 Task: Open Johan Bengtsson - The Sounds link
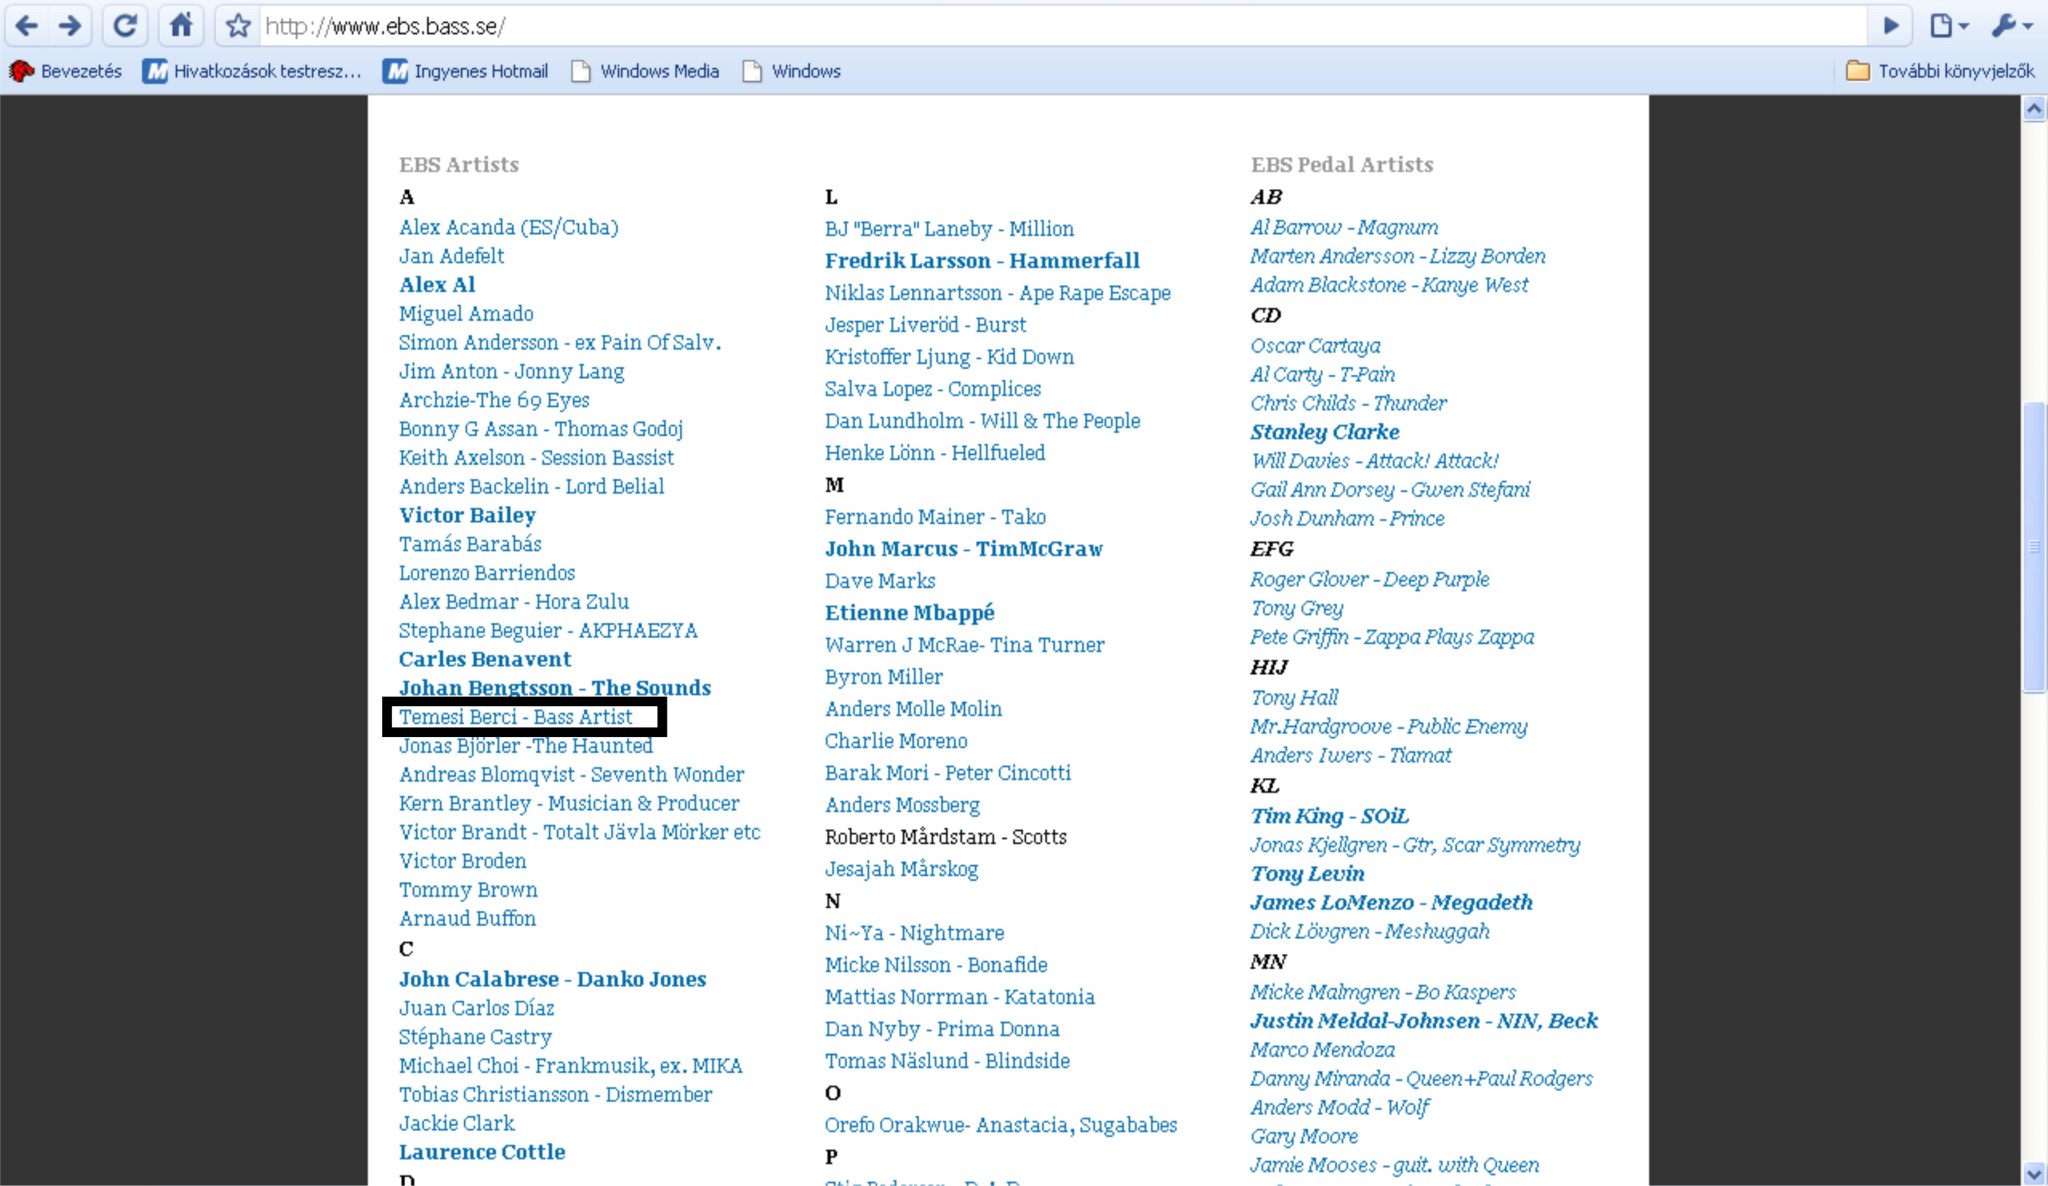[x=555, y=688]
